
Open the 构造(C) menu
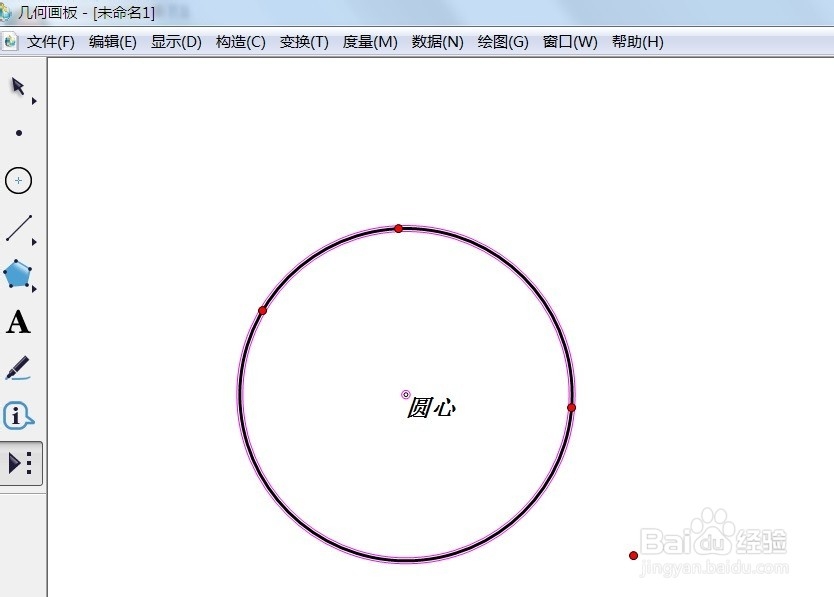pos(240,42)
